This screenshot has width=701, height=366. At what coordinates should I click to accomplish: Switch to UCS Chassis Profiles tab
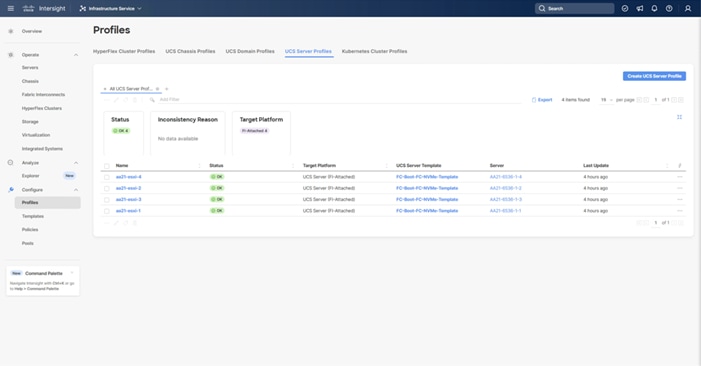point(190,51)
